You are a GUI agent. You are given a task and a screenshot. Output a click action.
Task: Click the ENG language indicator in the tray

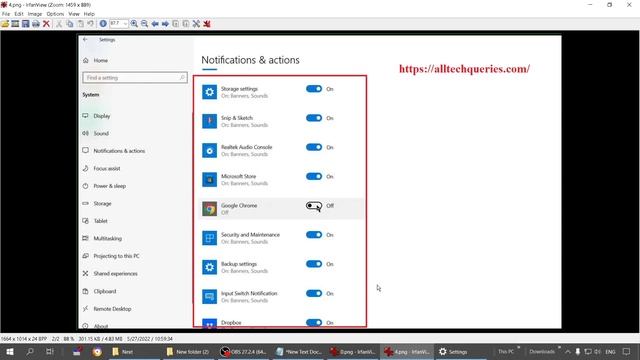(610, 351)
